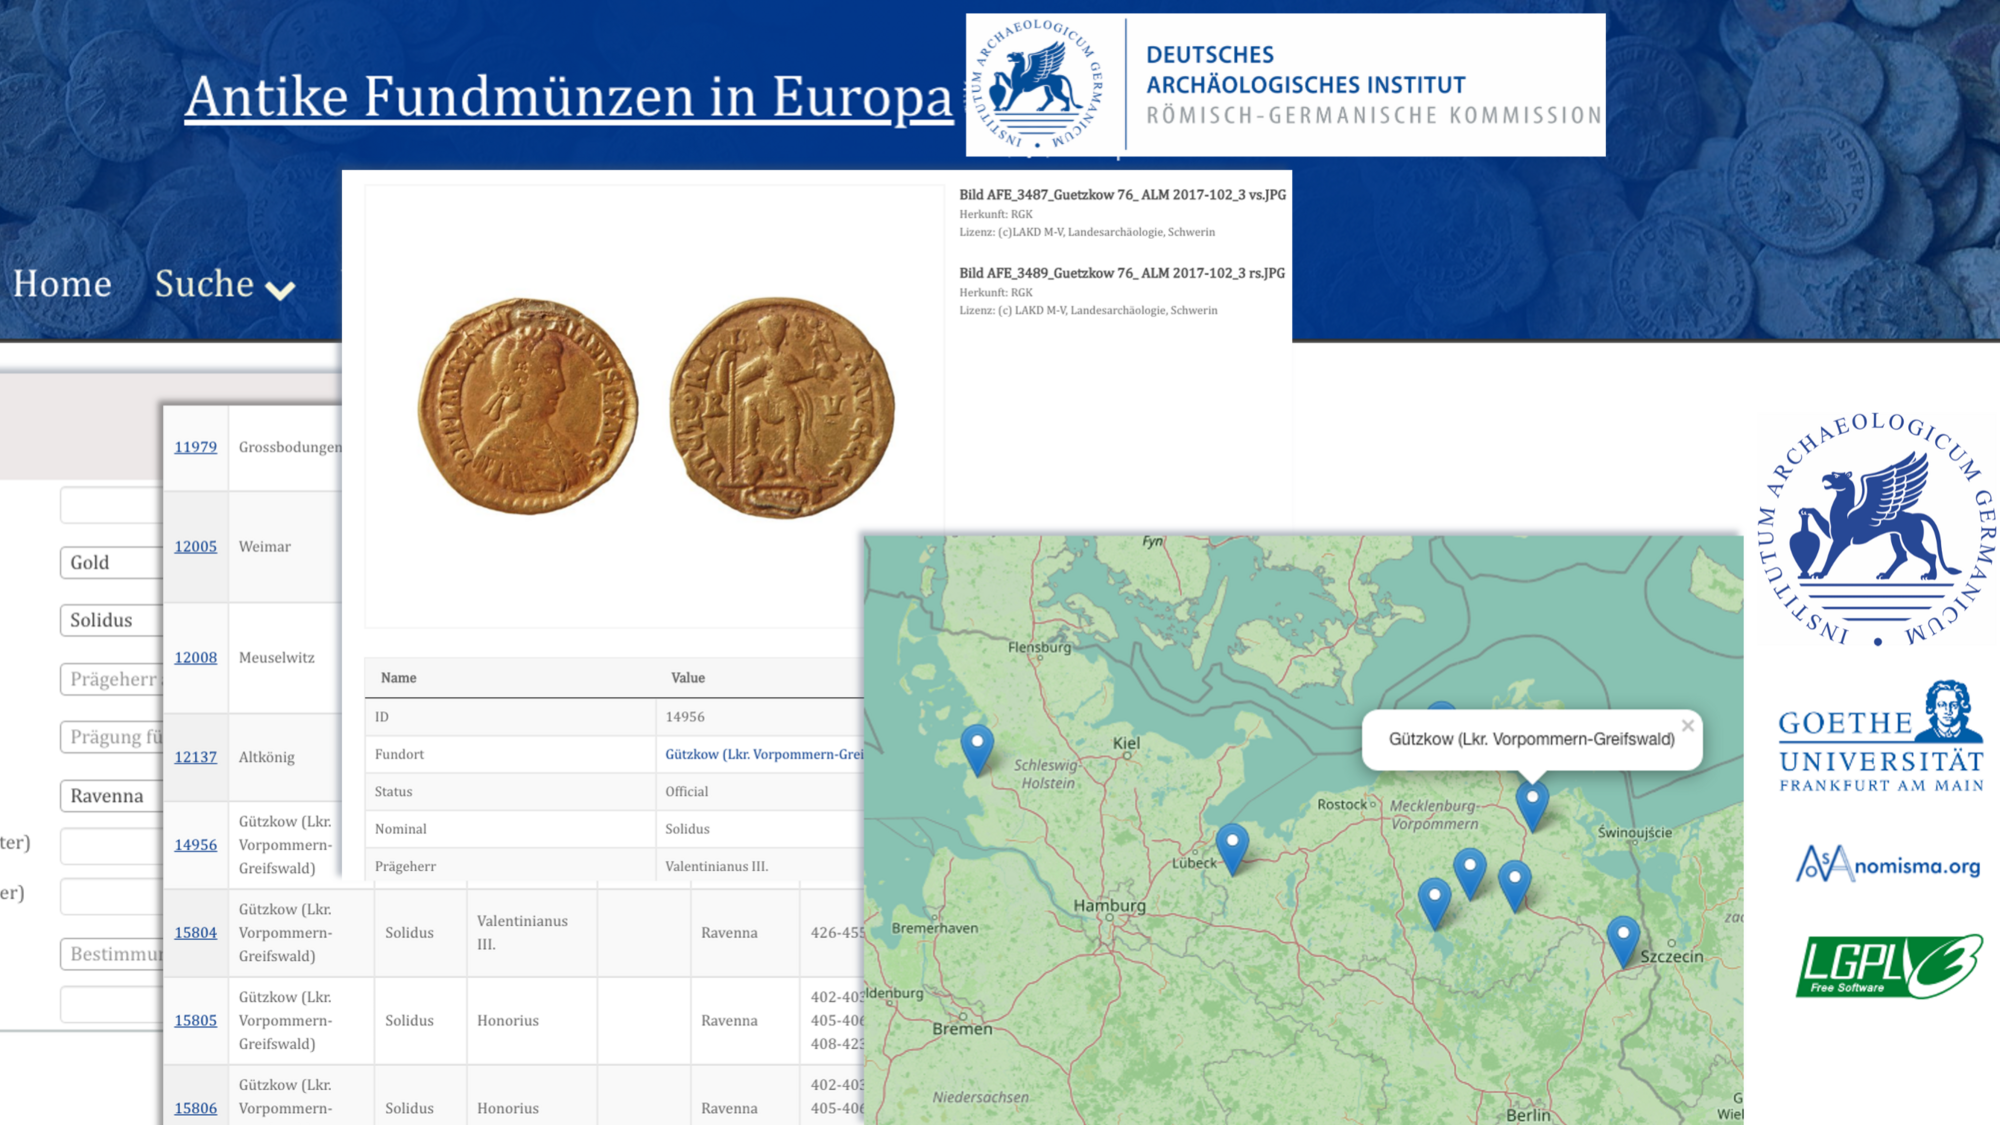Click Bild AFE_3489 rs.JPG caption
This screenshot has width=2000, height=1125.
click(x=1122, y=273)
